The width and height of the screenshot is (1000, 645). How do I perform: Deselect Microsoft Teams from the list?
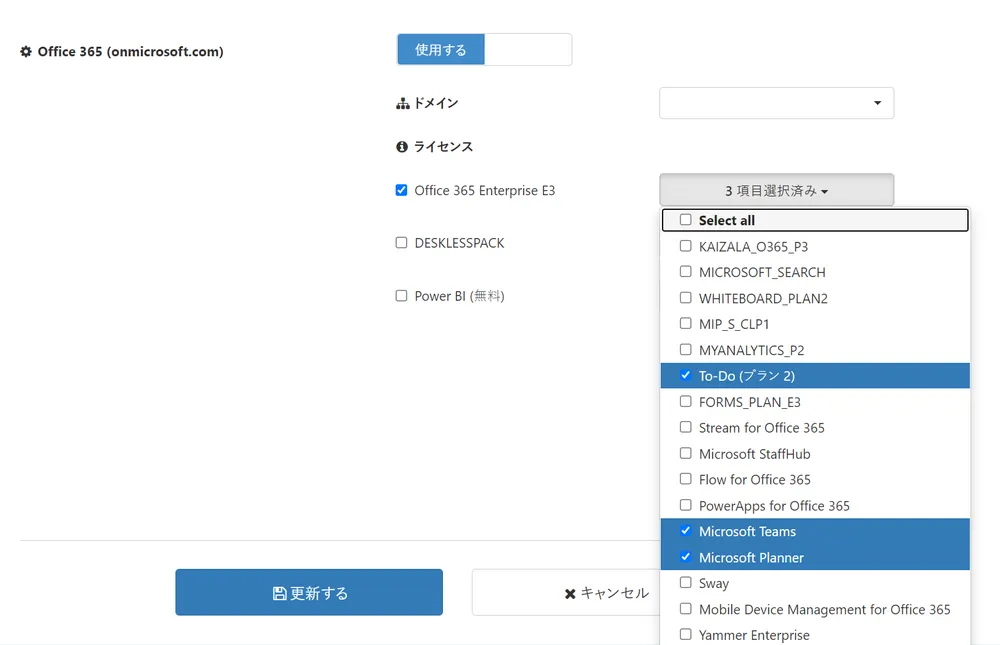tap(686, 532)
